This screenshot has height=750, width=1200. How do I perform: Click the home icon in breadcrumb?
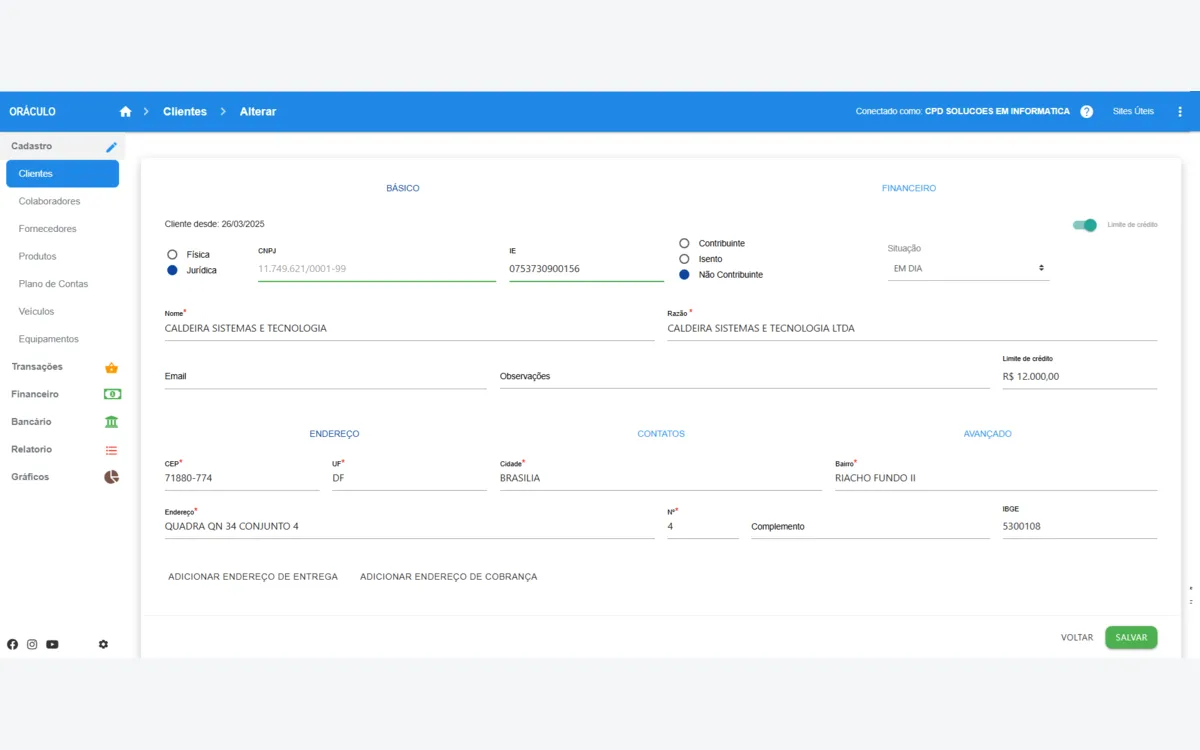tap(125, 112)
